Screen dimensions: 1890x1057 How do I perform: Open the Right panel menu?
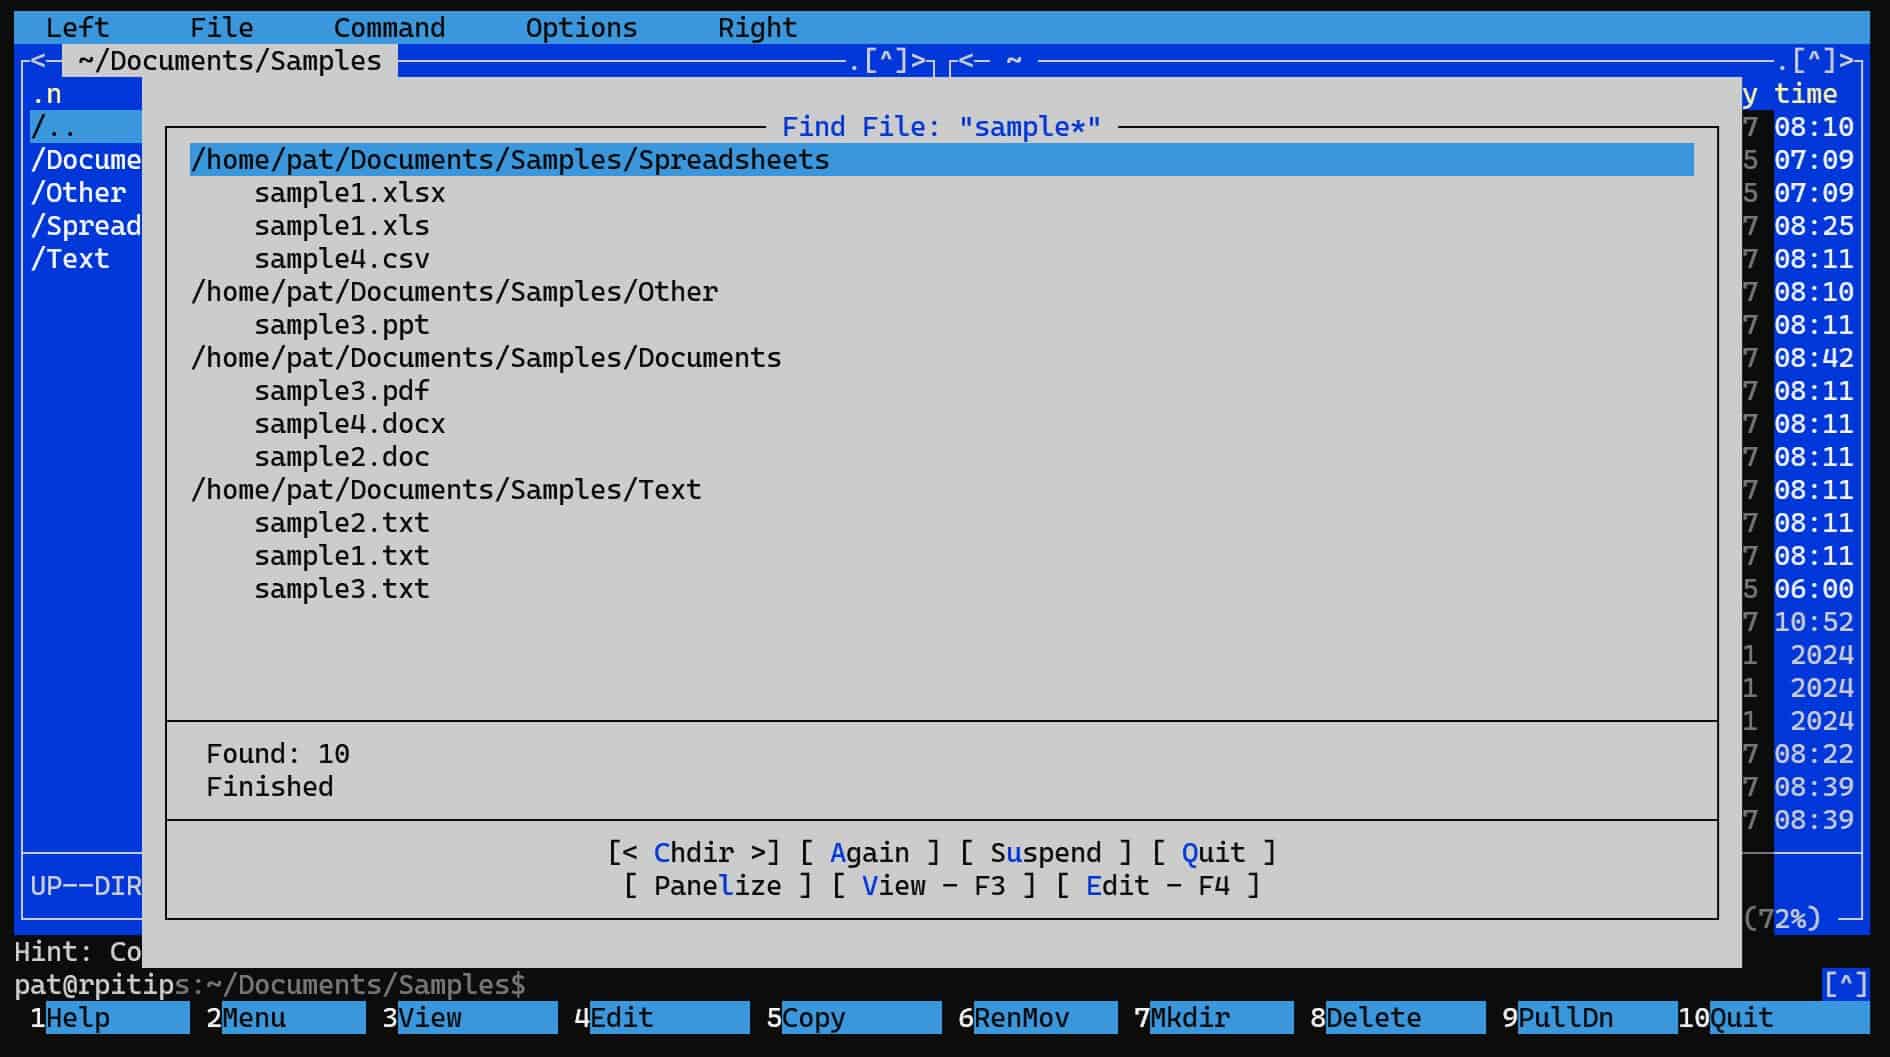pyautogui.click(x=757, y=28)
